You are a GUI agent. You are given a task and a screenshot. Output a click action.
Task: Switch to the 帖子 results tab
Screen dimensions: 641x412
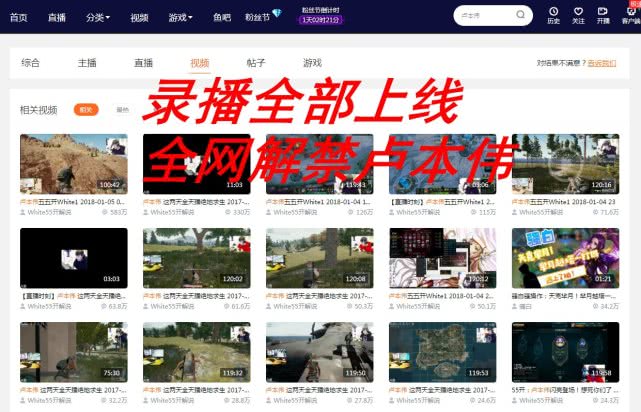click(x=256, y=63)
